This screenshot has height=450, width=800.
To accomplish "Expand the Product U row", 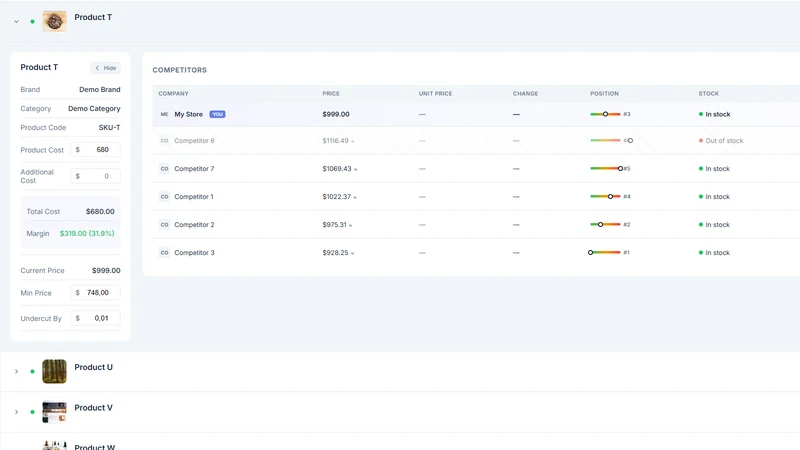I will point(16,371).
